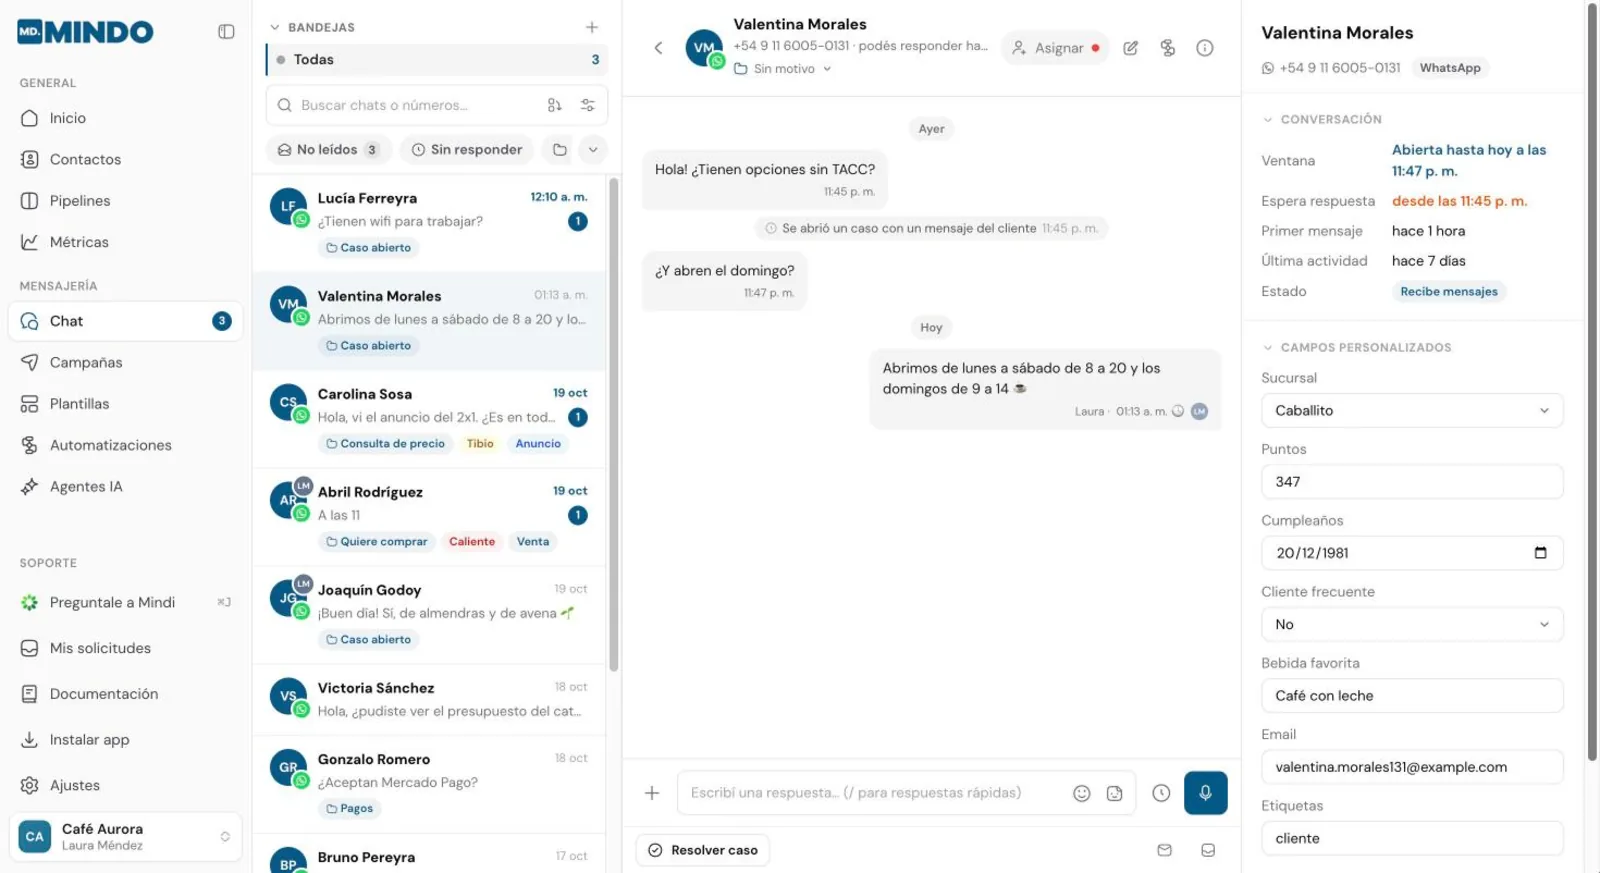Viewport: 1600px width, 873px height.
Task: Collapse the Bandejas section
Action: pos(312,27)
